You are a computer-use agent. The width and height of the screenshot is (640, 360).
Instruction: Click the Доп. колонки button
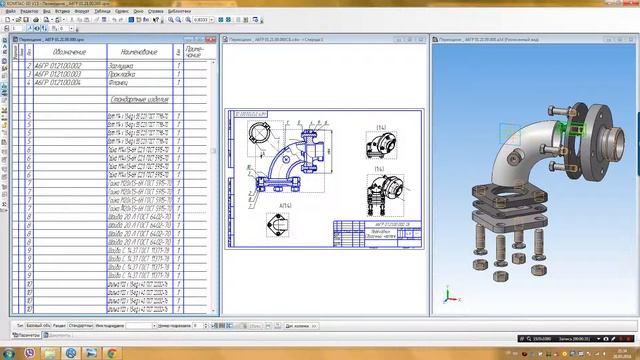(x=301, y=326)
